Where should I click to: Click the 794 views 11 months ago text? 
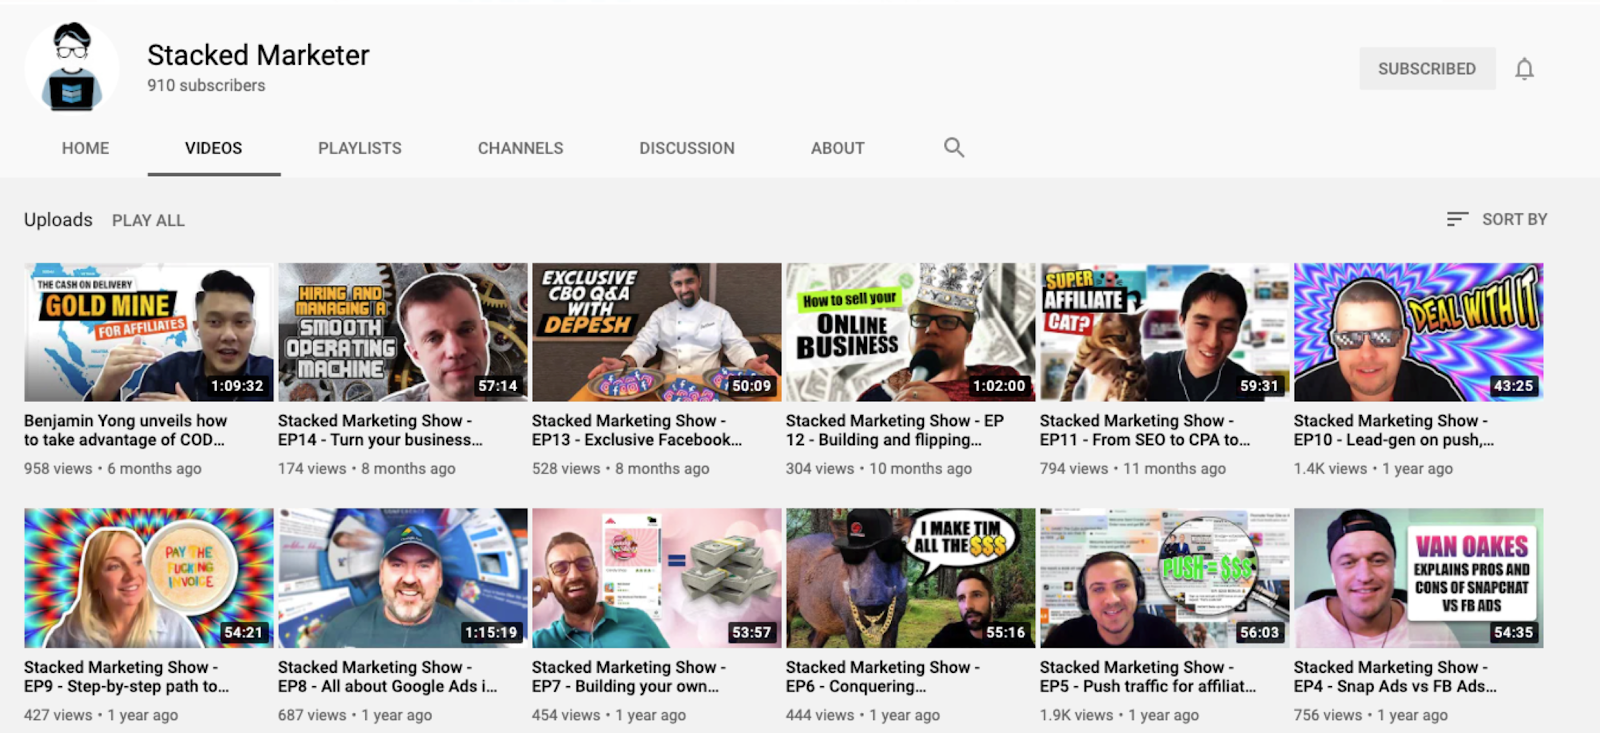[x=1133, y=468]
